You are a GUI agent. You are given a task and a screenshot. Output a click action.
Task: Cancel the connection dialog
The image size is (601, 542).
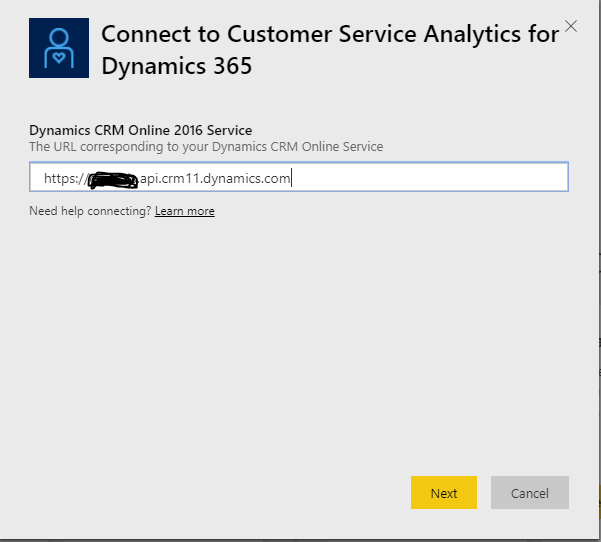click(x=529, y=493)
